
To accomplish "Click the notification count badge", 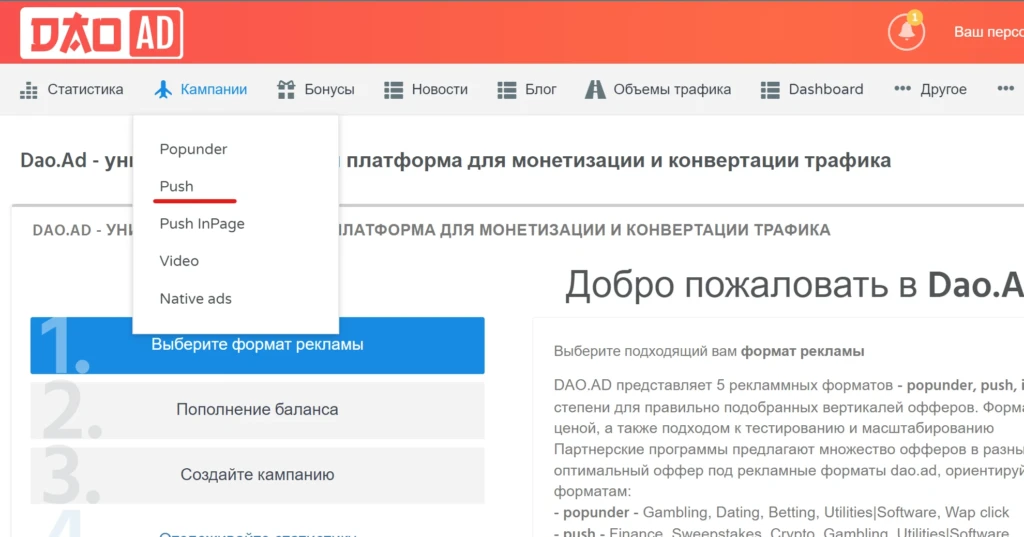I will tap(915, 17).
